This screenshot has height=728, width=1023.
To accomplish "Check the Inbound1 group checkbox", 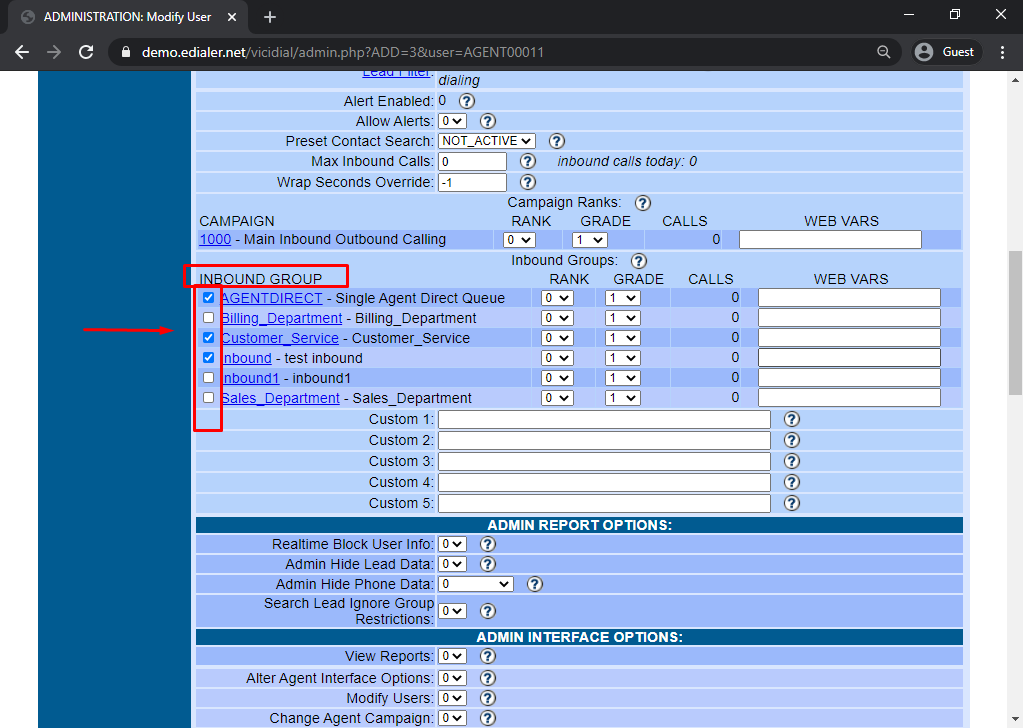I will click(x=208, y=378).
